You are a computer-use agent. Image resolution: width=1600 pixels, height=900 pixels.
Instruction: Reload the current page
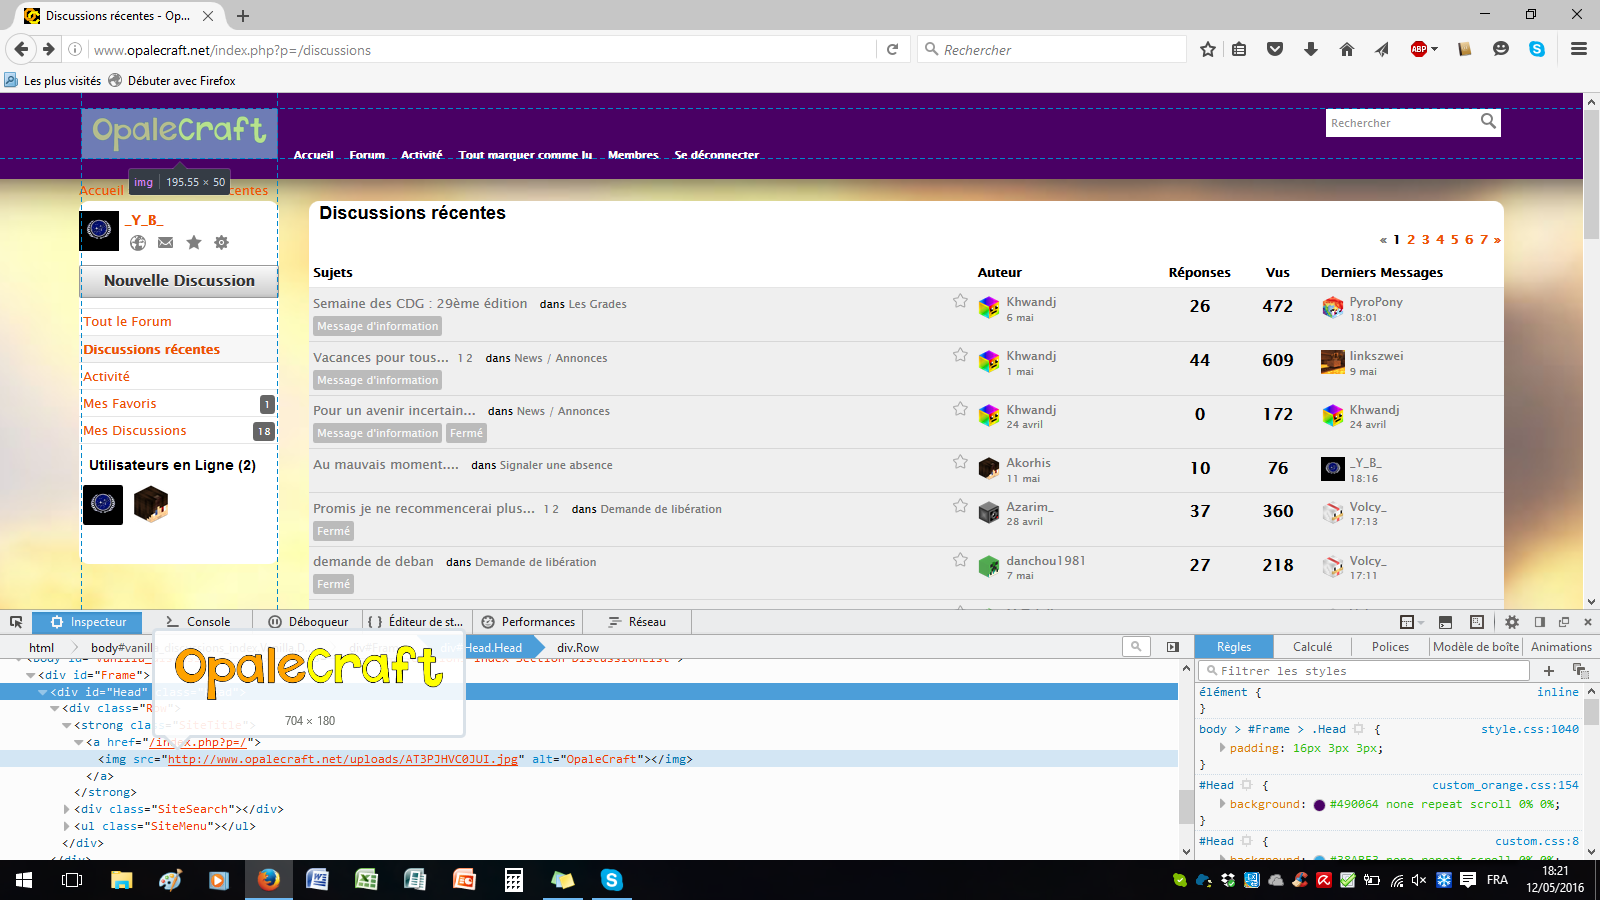892,49
